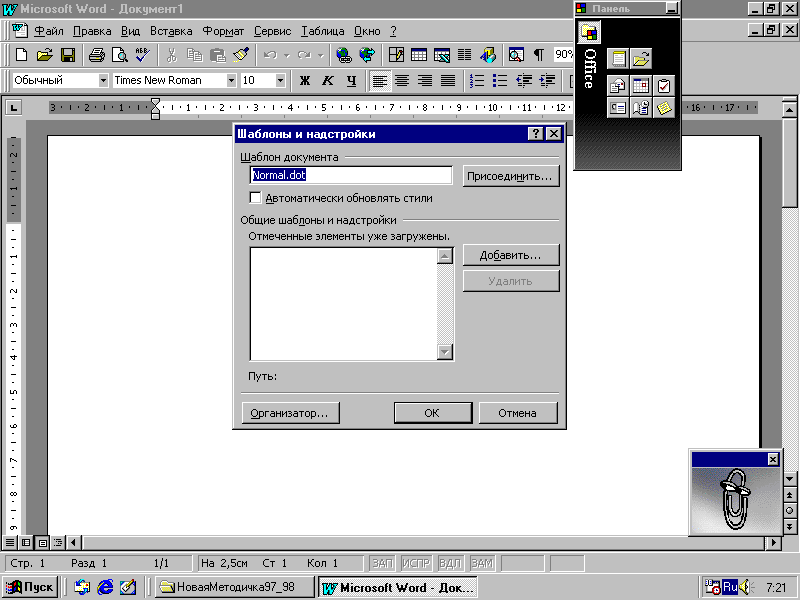Click document vertical scrollbar up arrow
This screenshot has height=600, width=800.
coord(789,109)
